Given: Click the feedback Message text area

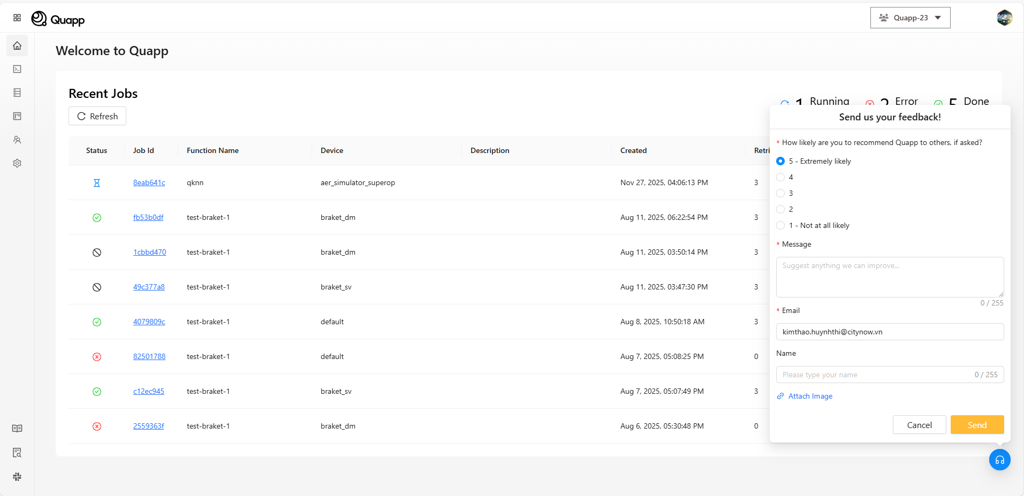Looking at the screenshot, I should click(x=889, y=276).
